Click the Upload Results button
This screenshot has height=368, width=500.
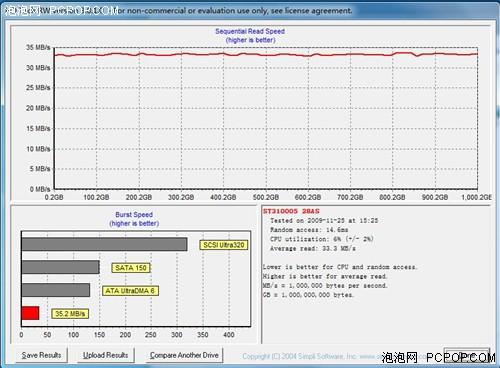(x=105, y=355)
